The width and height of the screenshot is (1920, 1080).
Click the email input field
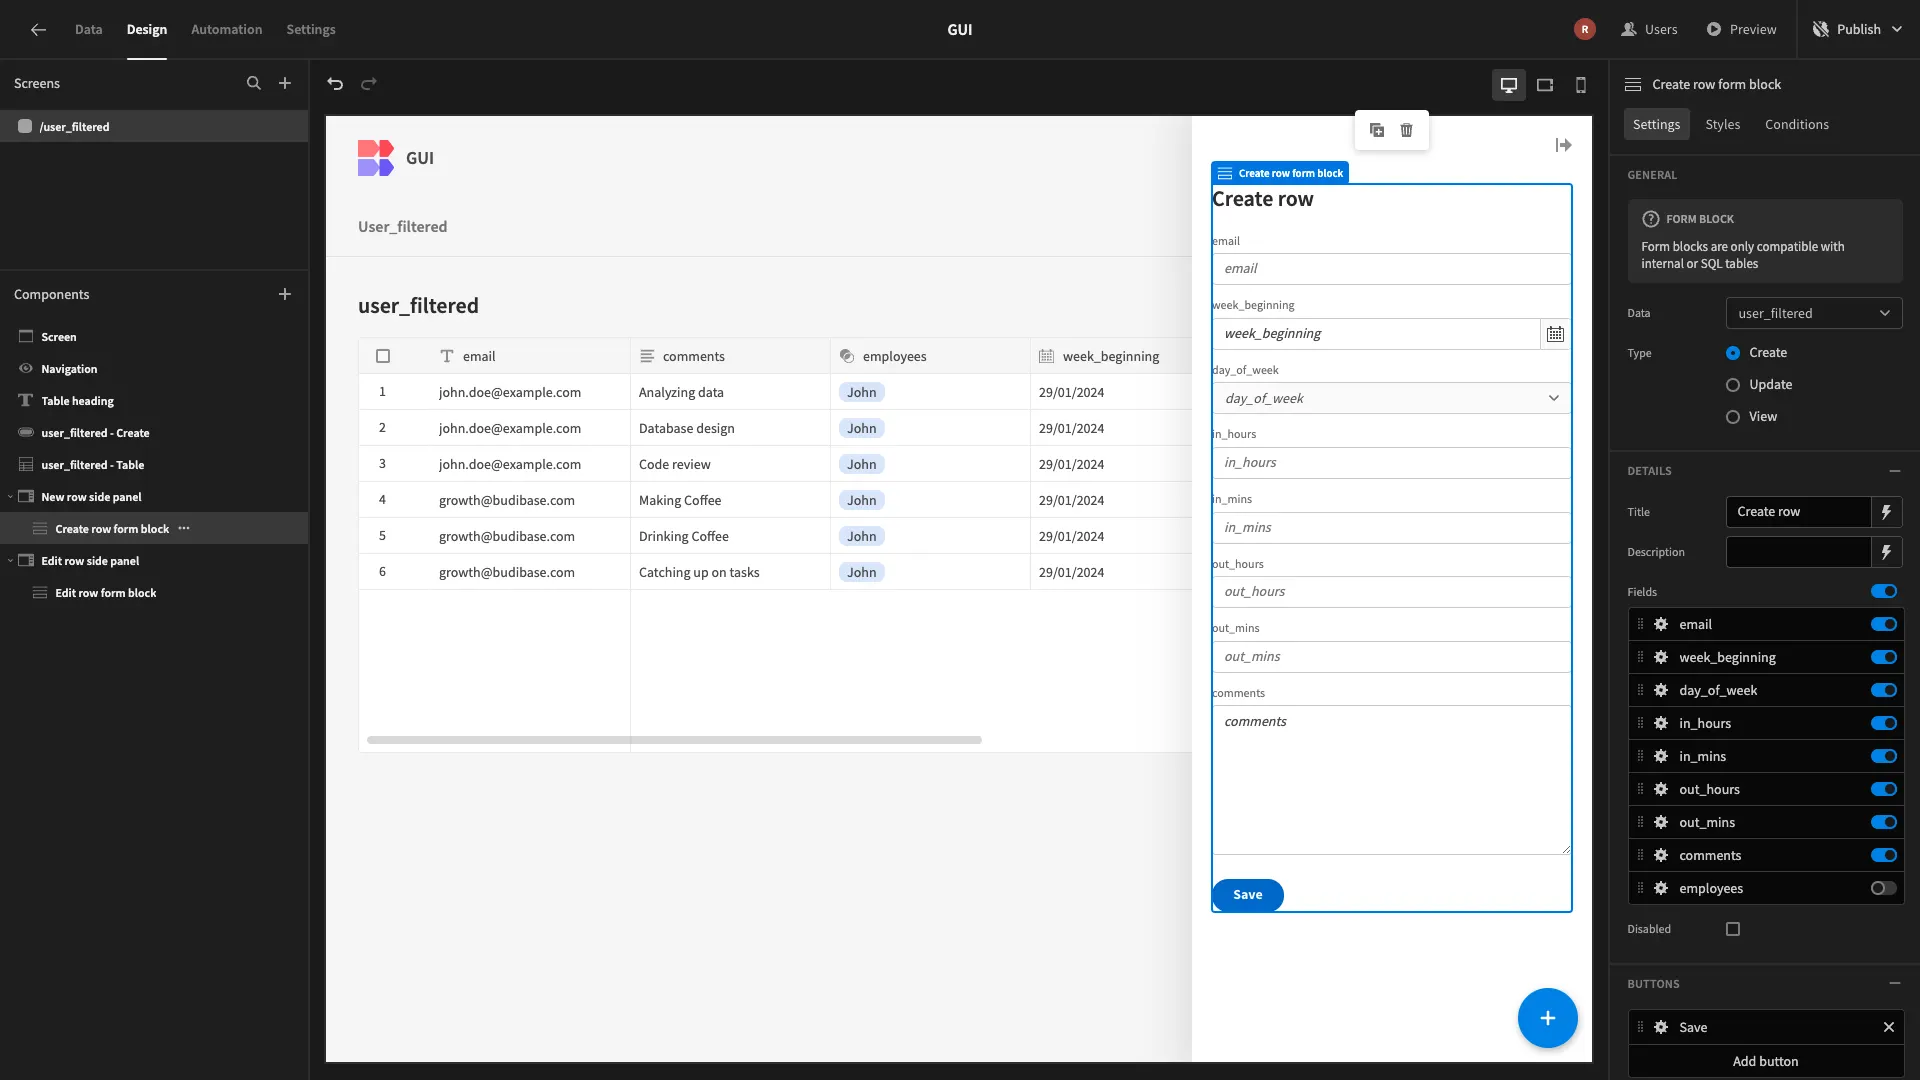tap(1391, 269)
